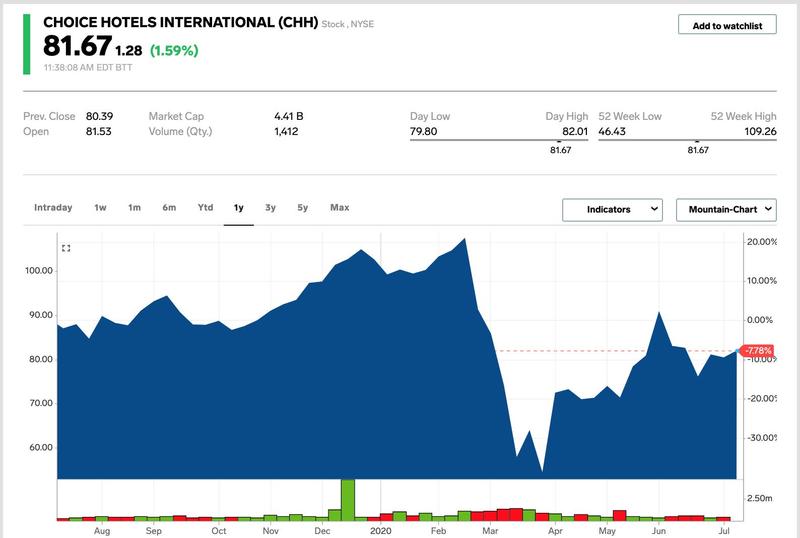Click the -7.78% price change marker
800x538 pixels.
pyautogui.click(x=757, y=351)
